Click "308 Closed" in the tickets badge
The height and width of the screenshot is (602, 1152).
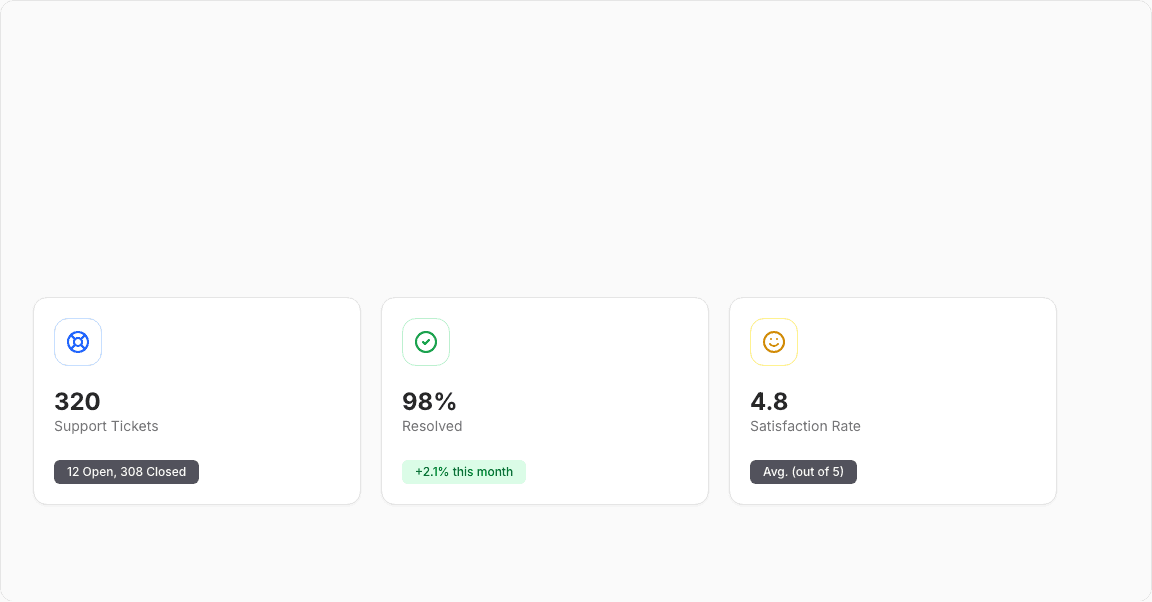click(153, 472)
